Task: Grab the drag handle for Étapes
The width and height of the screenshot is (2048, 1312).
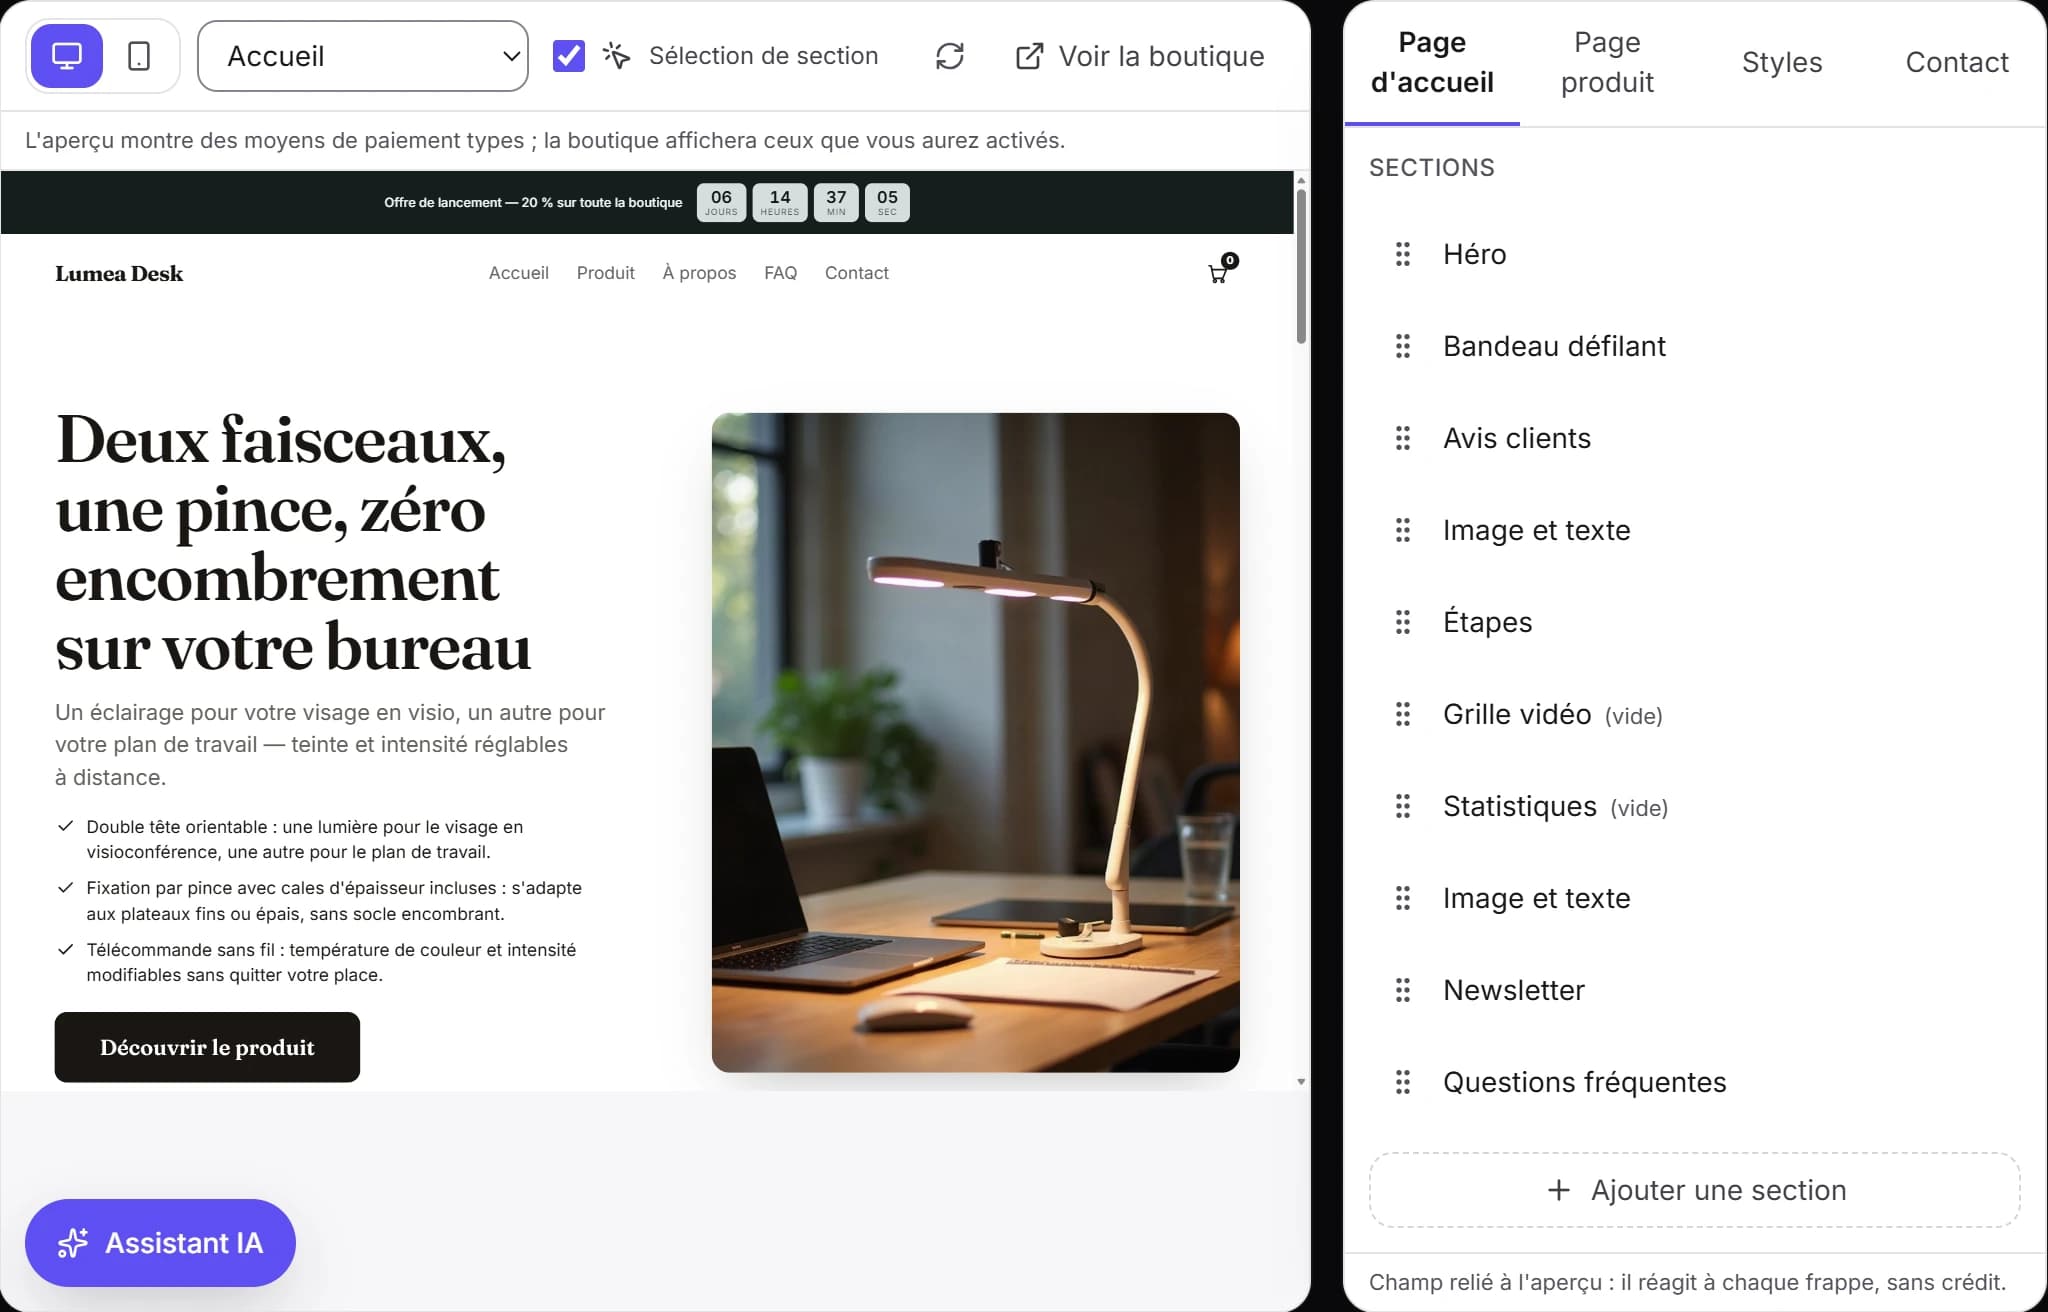Action: (1403, 622)
